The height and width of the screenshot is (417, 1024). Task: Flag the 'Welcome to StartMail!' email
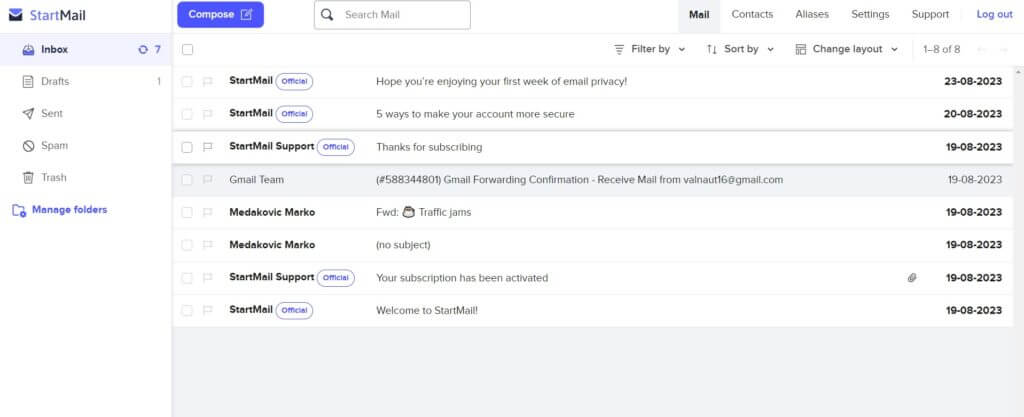pos(208,311)
